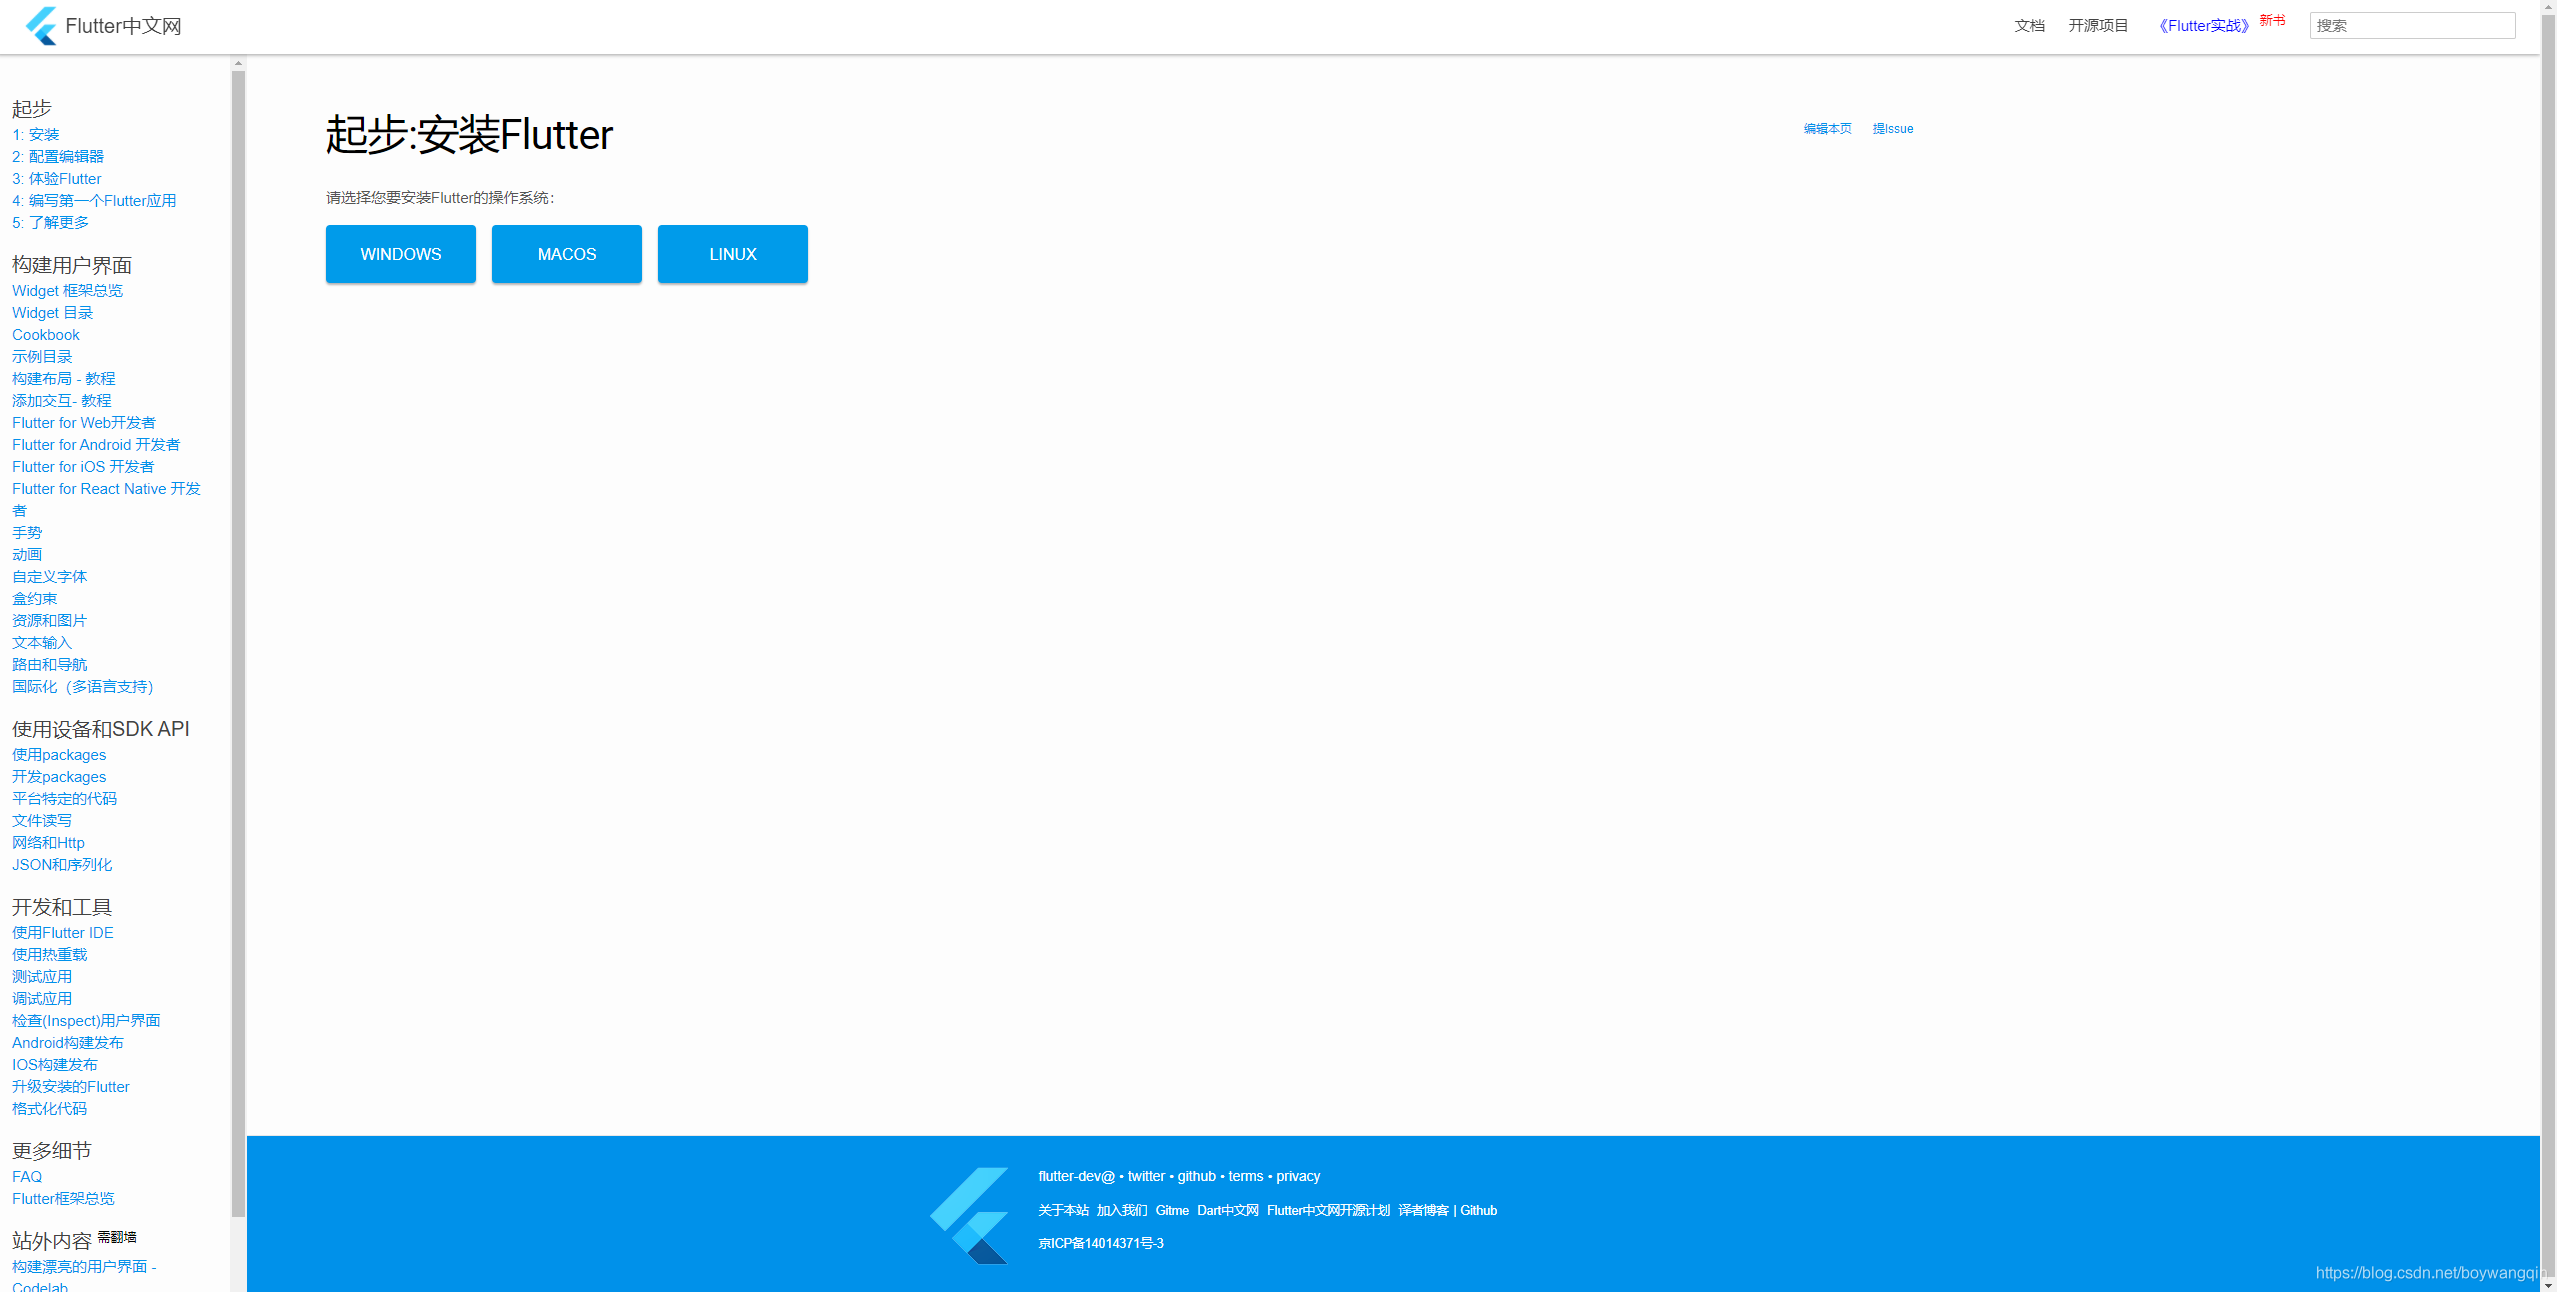Open the 自定义字体 link
2557x1292 pixels.
pos(50,577)
